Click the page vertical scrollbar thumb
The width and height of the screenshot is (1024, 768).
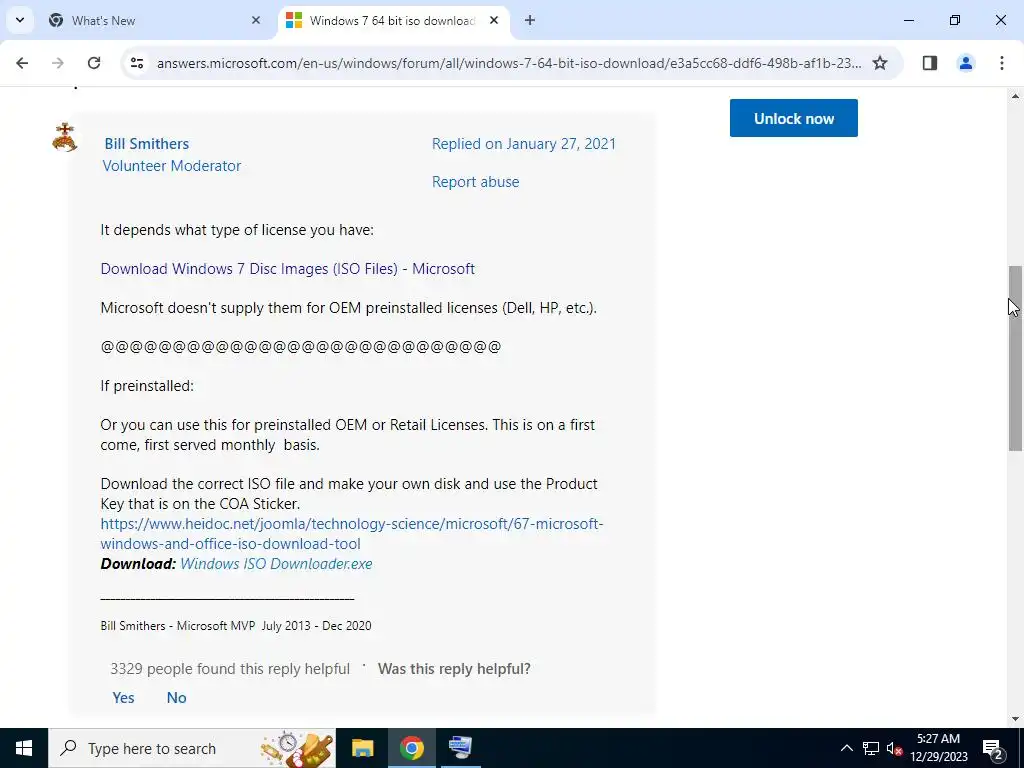[x=1015, y=358]
